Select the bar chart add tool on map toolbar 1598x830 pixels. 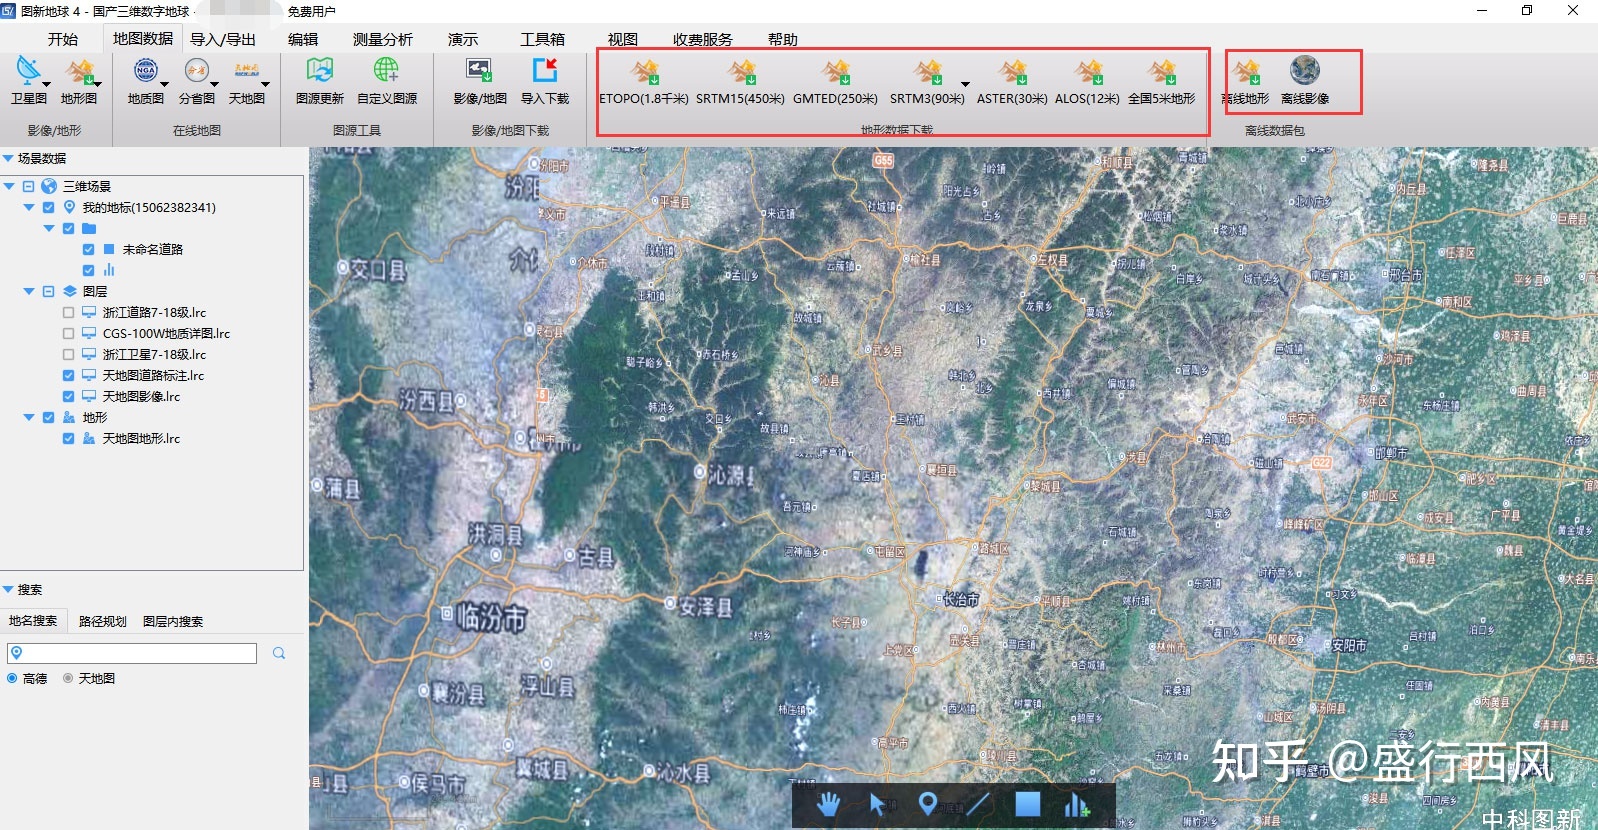pyautogui.click(x=1077, y=805)
